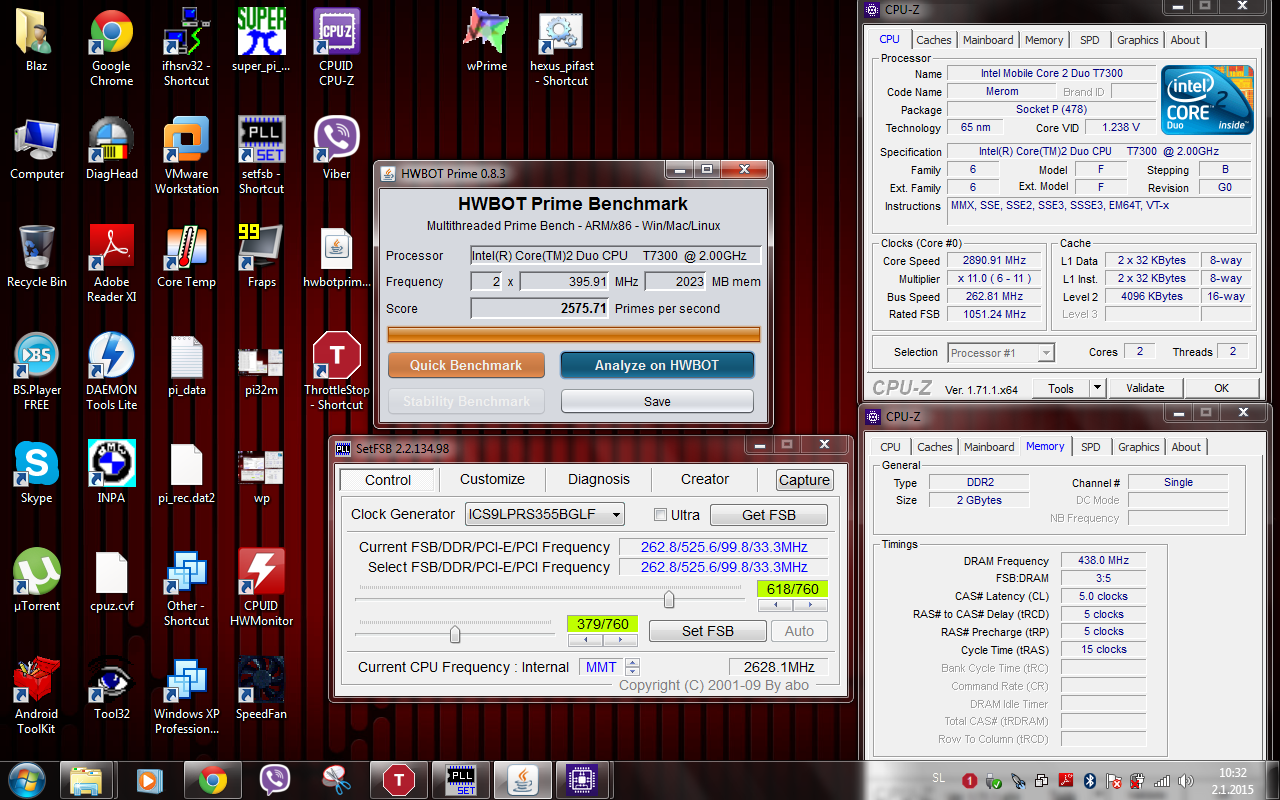The height and width of the screenshot is (800, 1280).
Task: Open the wPrime desktop icon
Action: [x=487, y=40]
